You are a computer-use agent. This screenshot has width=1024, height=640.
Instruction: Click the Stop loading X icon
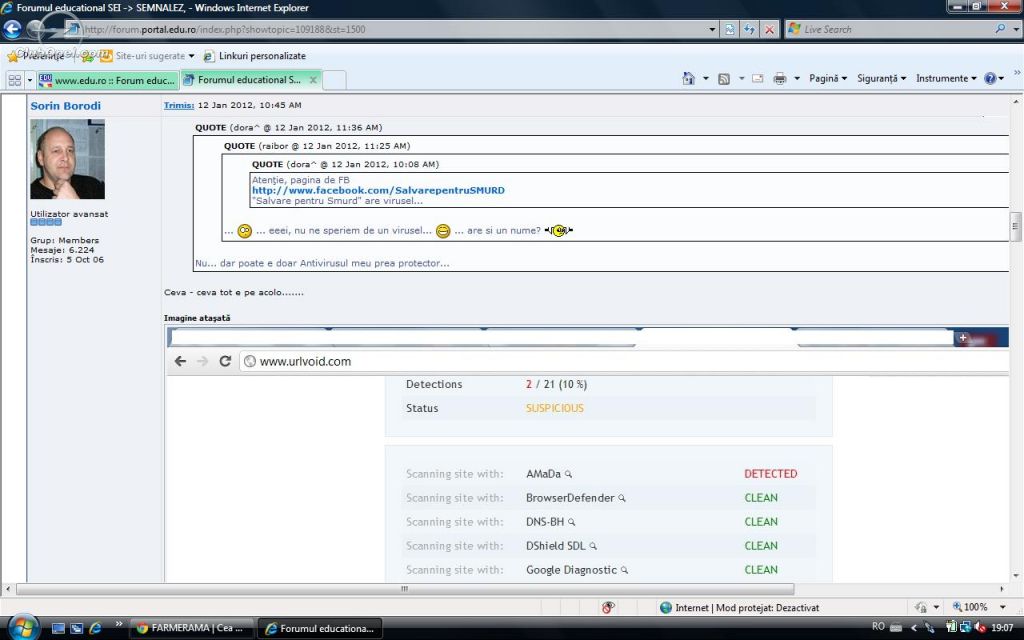tap(769, 29)
